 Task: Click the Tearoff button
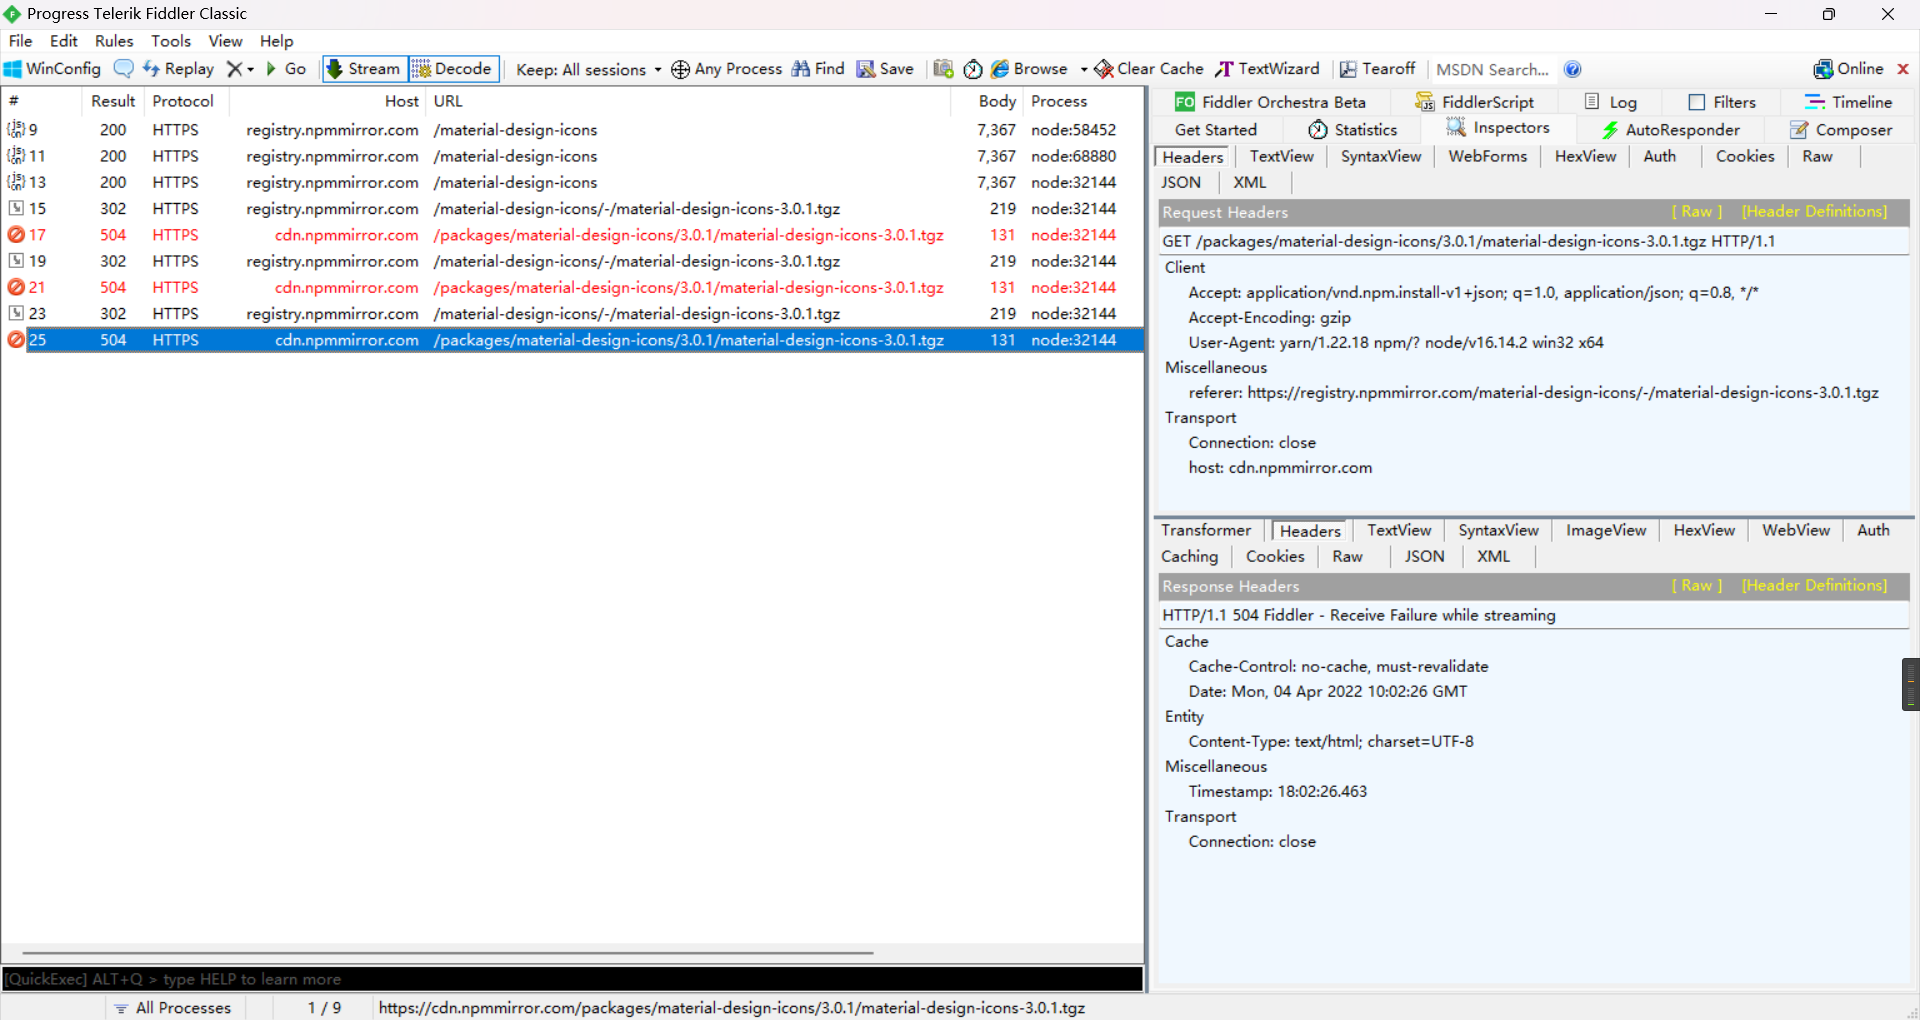pos(1377,69)
